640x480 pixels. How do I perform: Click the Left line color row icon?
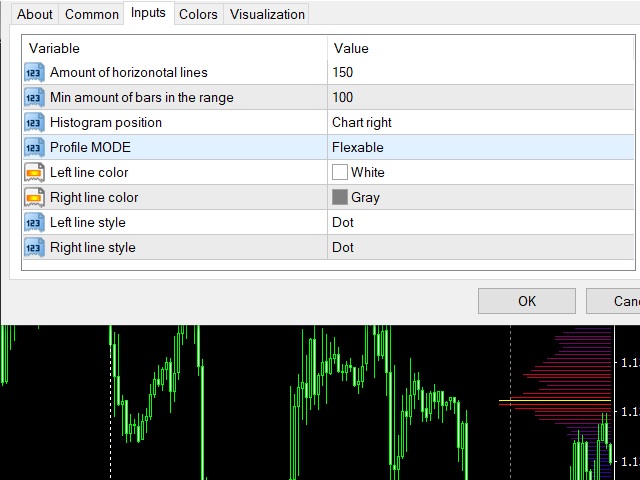34,173
